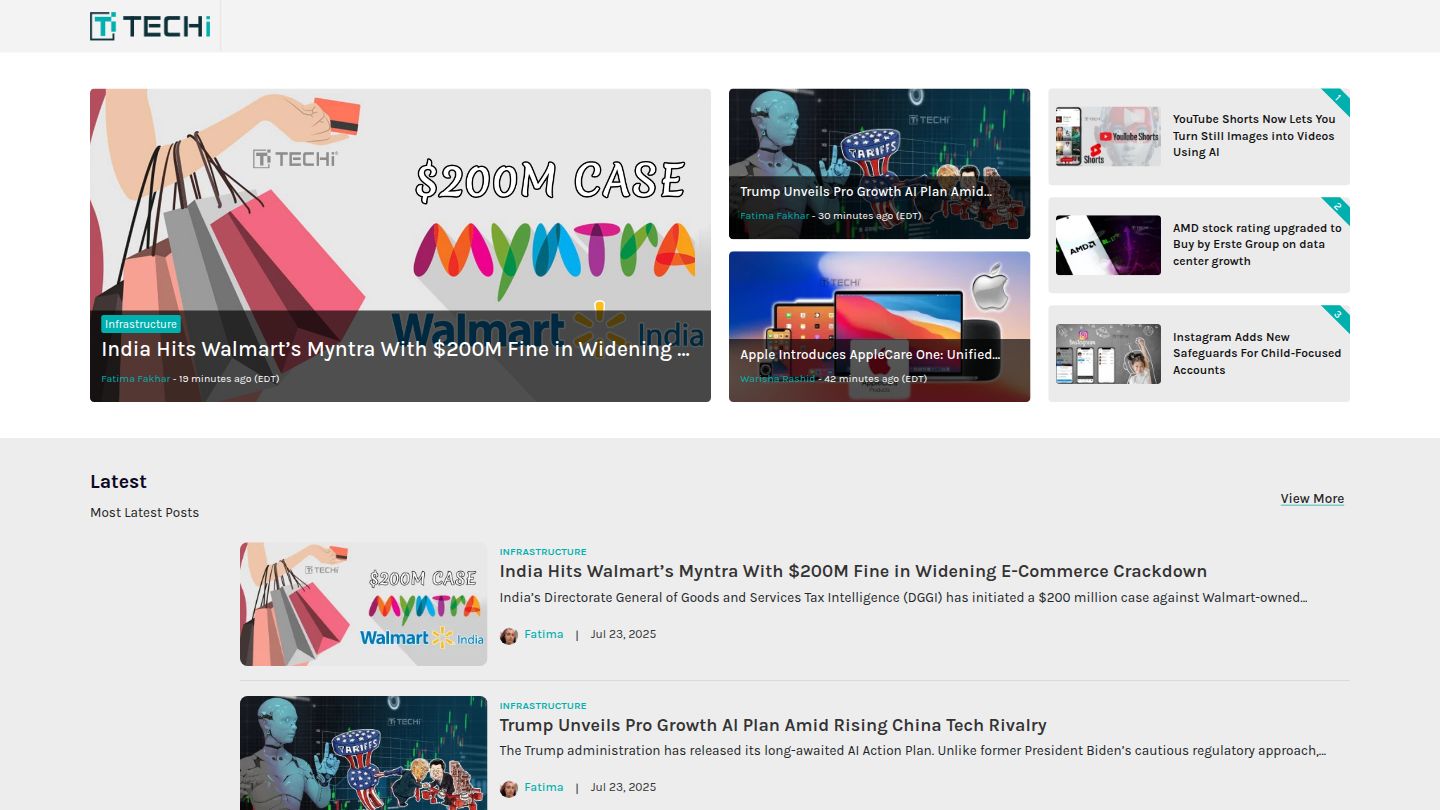
Task: Click Fatima Fakhar on the Trump AI Plan card
Action: [775, 216]
